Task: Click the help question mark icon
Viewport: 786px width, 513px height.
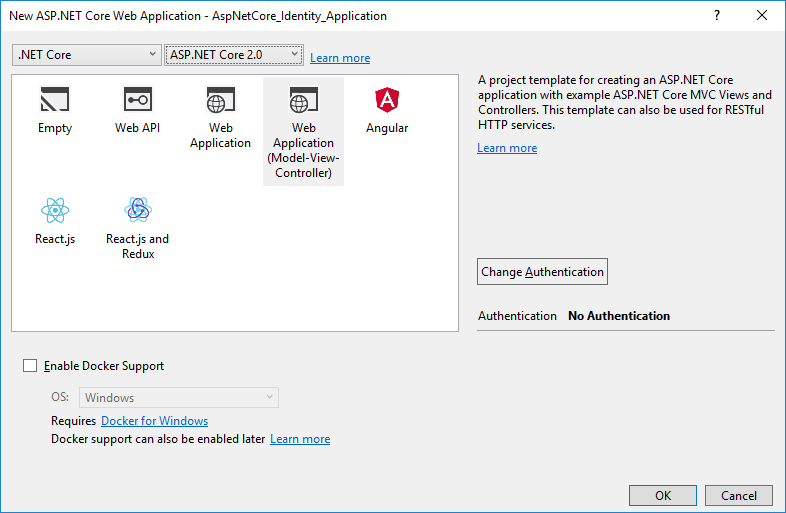Action: [717, 16]
